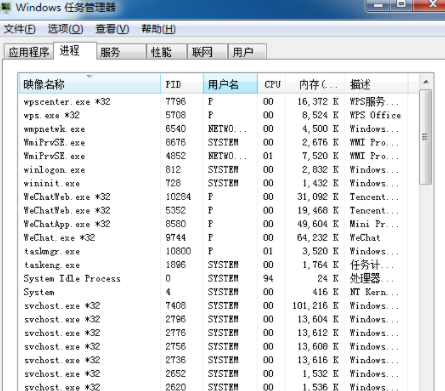Sort by 内存 column header

tap(315, 84)
